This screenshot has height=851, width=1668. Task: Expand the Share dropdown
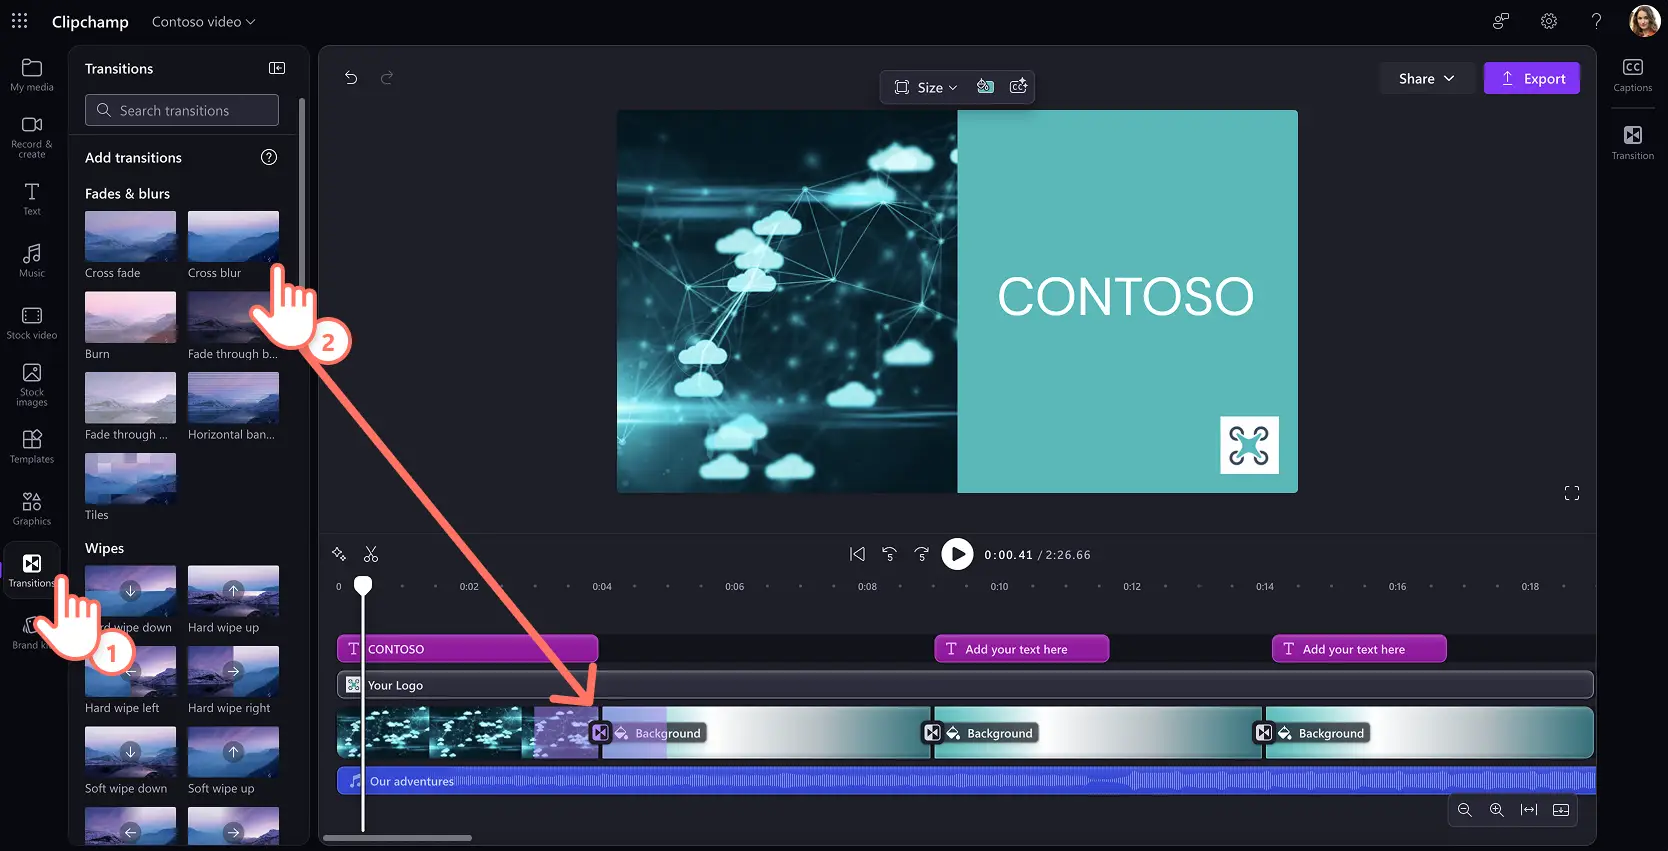pyautogui.click(x=1427, y=78)
